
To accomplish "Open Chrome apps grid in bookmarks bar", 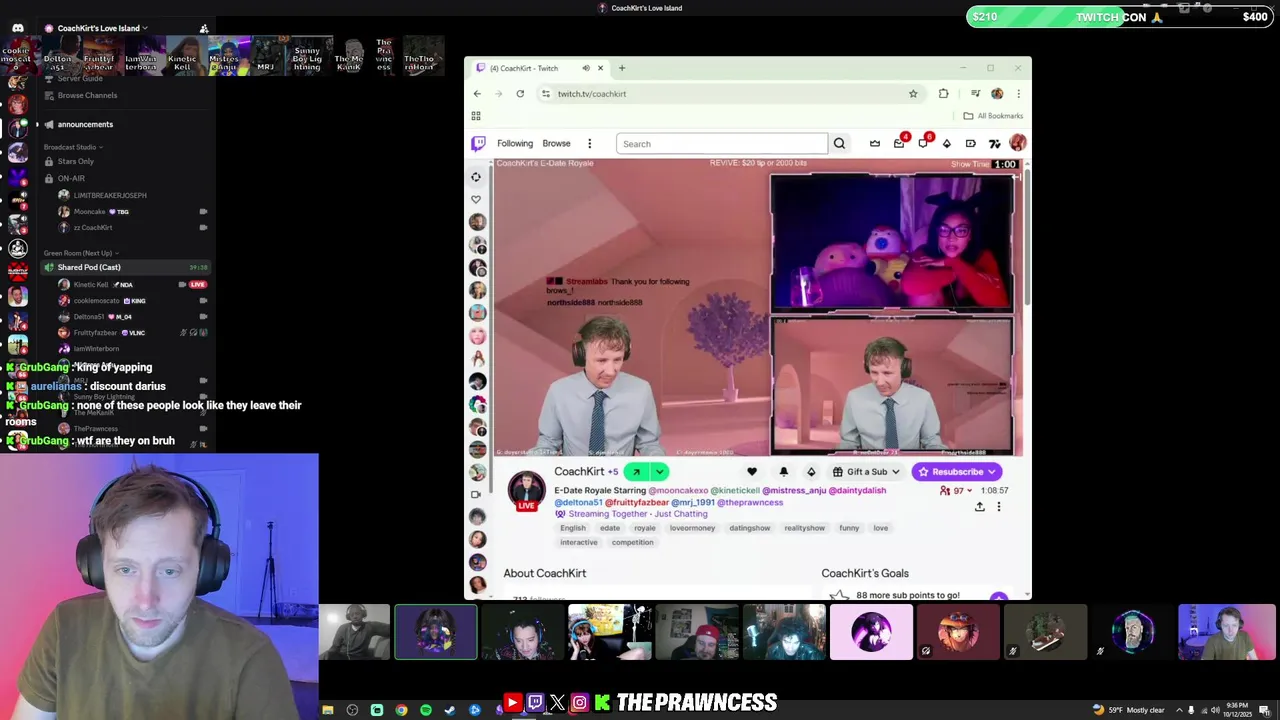I will [x=476, y=116].
